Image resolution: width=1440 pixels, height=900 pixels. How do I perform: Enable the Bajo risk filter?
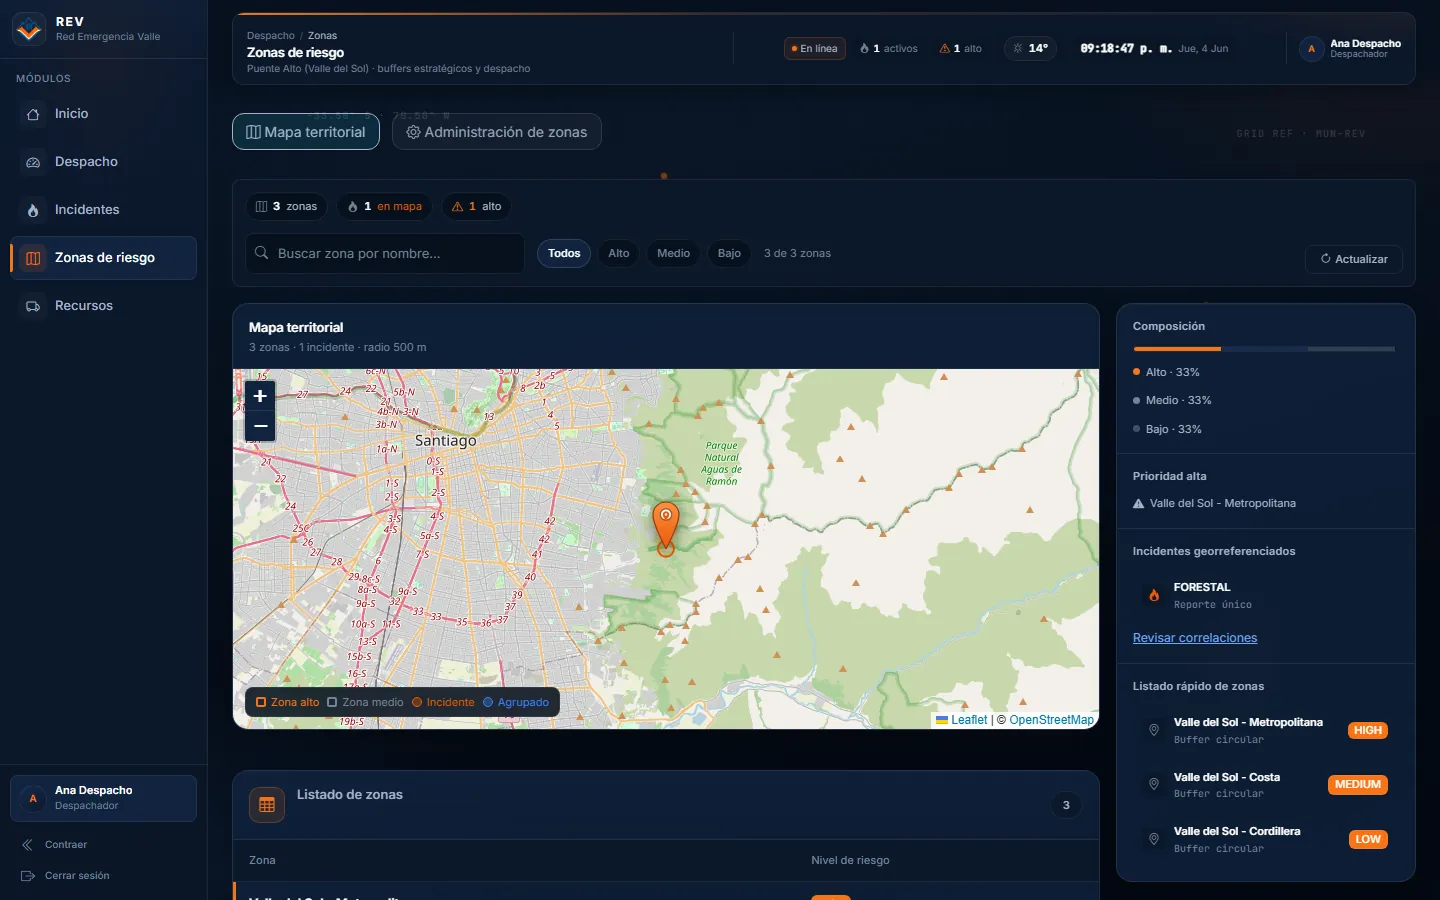click(x=729, y=253)
